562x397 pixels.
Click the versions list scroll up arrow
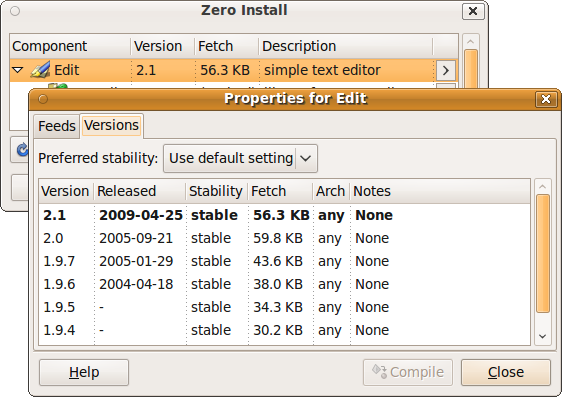click(x=543, y=187)
